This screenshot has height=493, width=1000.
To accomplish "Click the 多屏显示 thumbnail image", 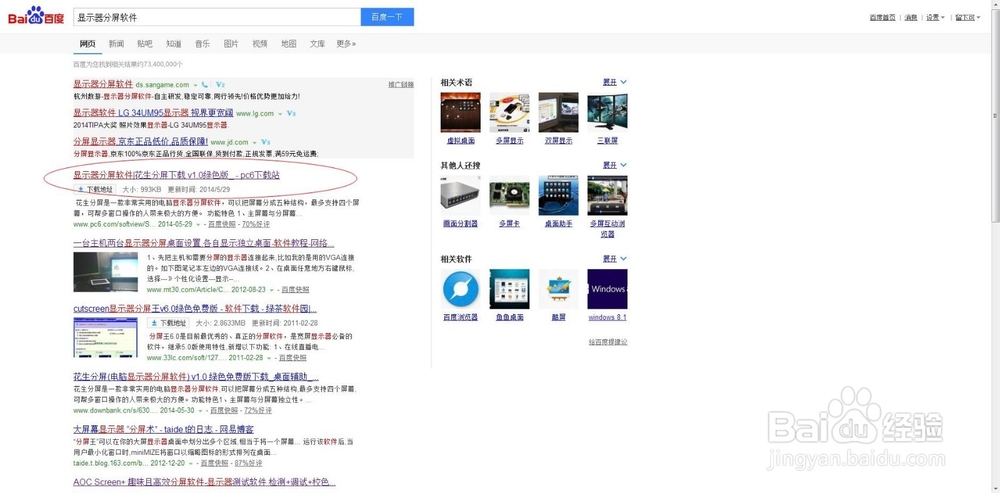I will pos(510,112).
